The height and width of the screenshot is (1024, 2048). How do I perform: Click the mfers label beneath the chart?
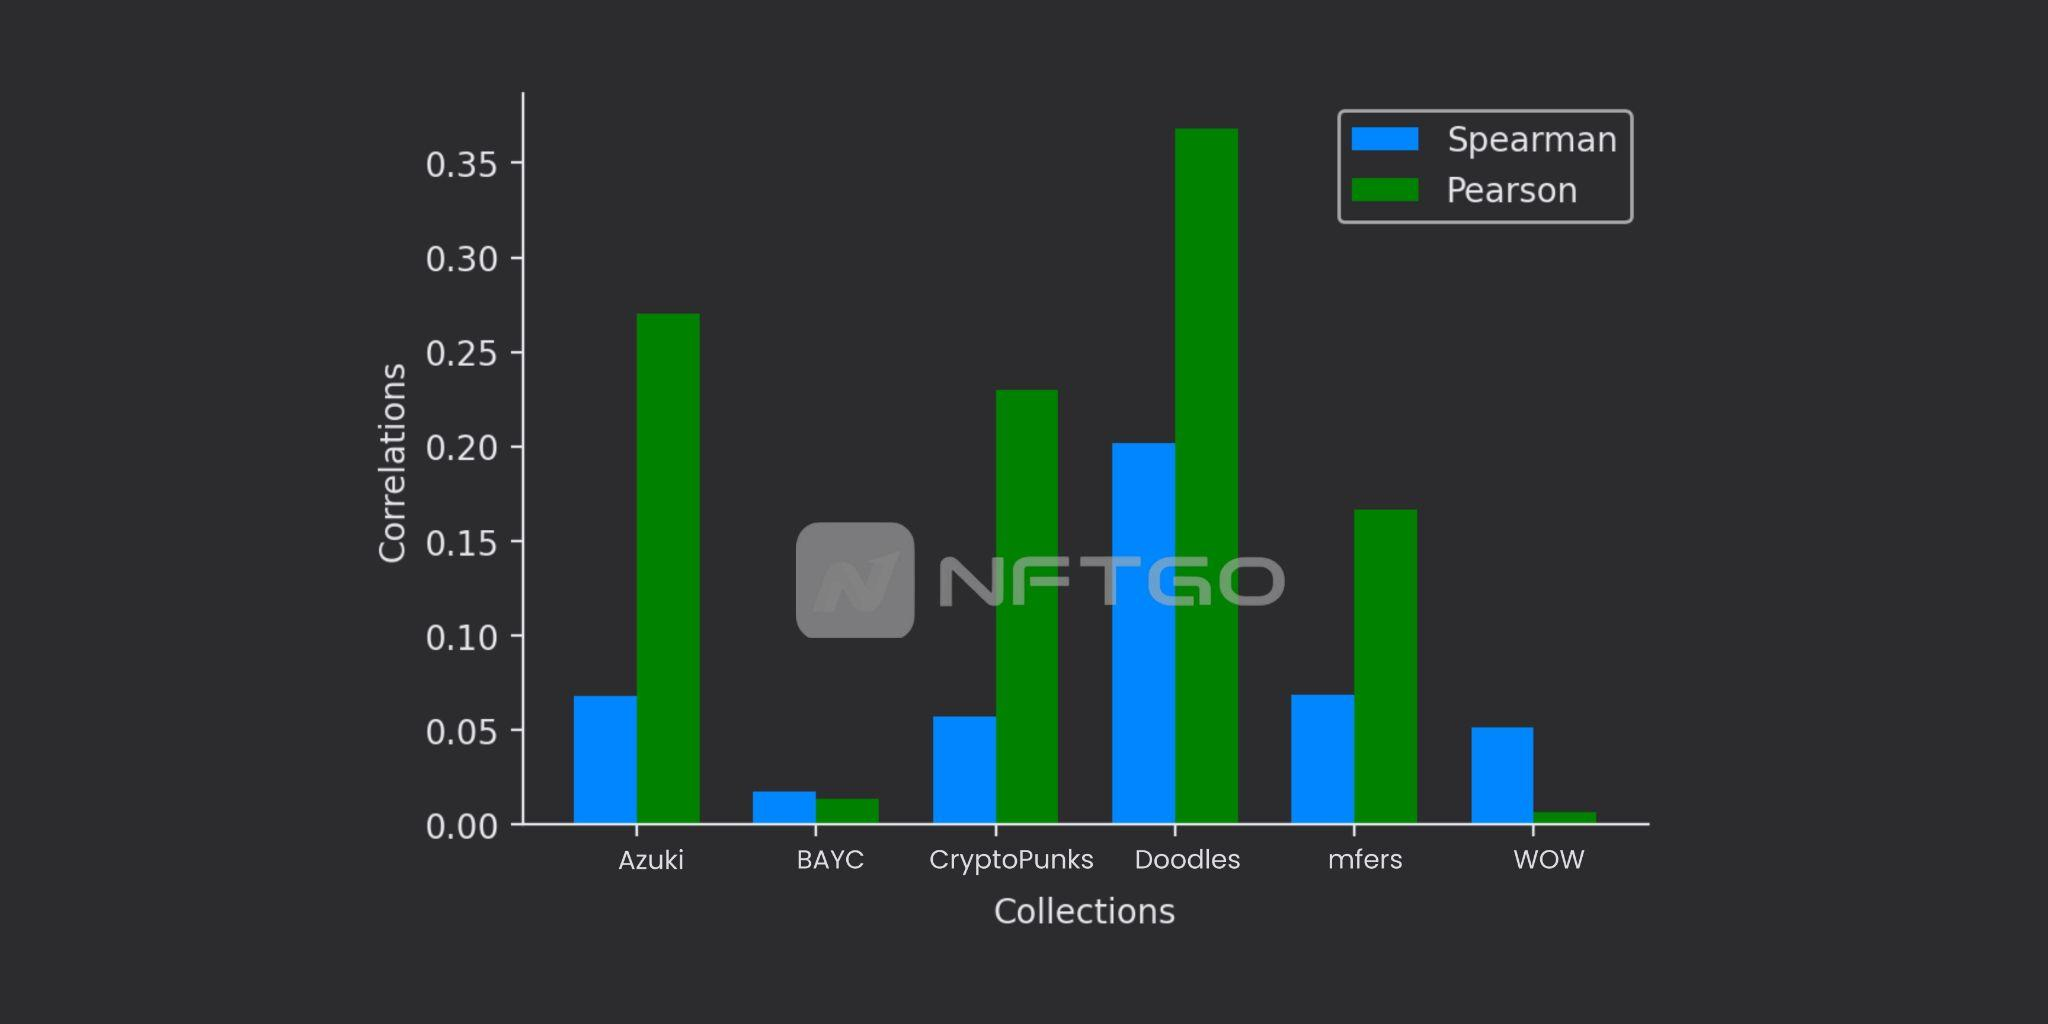1366,859
